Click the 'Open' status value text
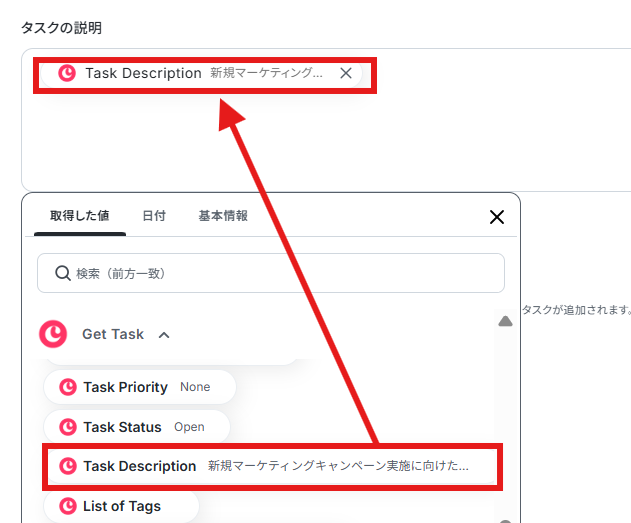Screen dimensions: 631x523 (x=189, y=427)
